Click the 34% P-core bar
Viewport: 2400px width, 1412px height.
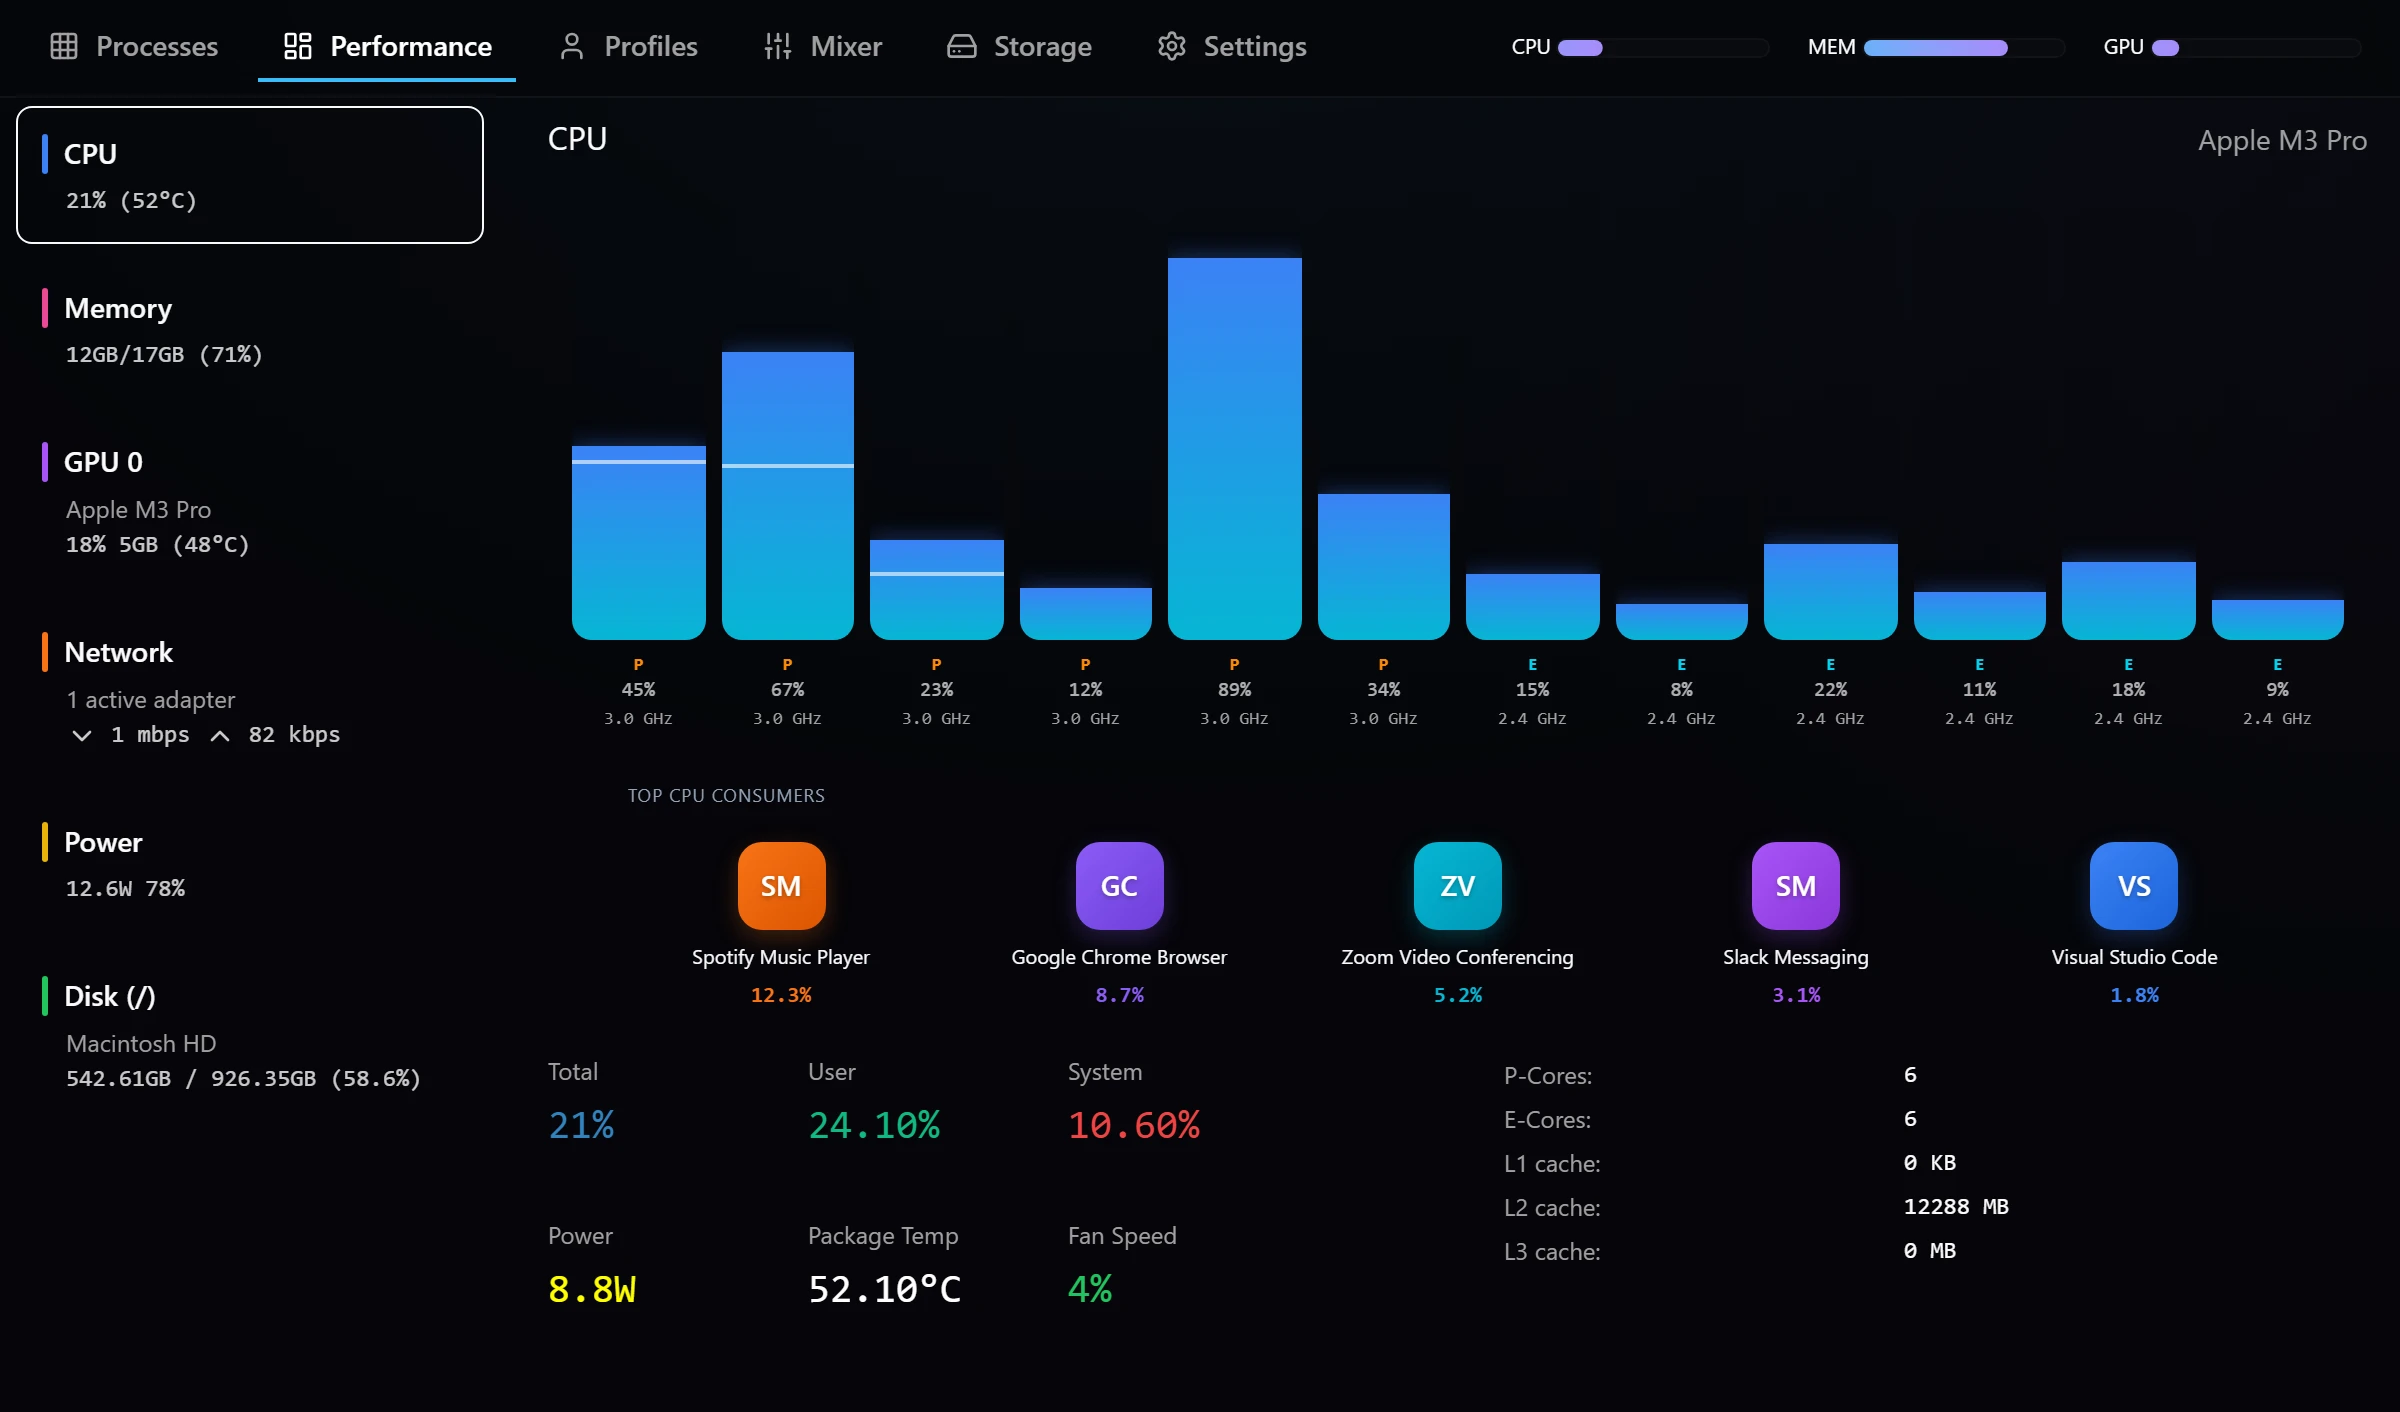tap(1384, 566)
